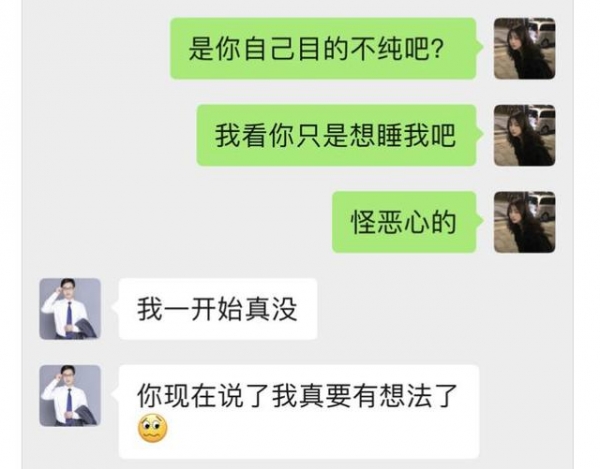Click the white bubble "你现在说了我真要有想法了"
The image size is (600, 469).
pos(299,412)
